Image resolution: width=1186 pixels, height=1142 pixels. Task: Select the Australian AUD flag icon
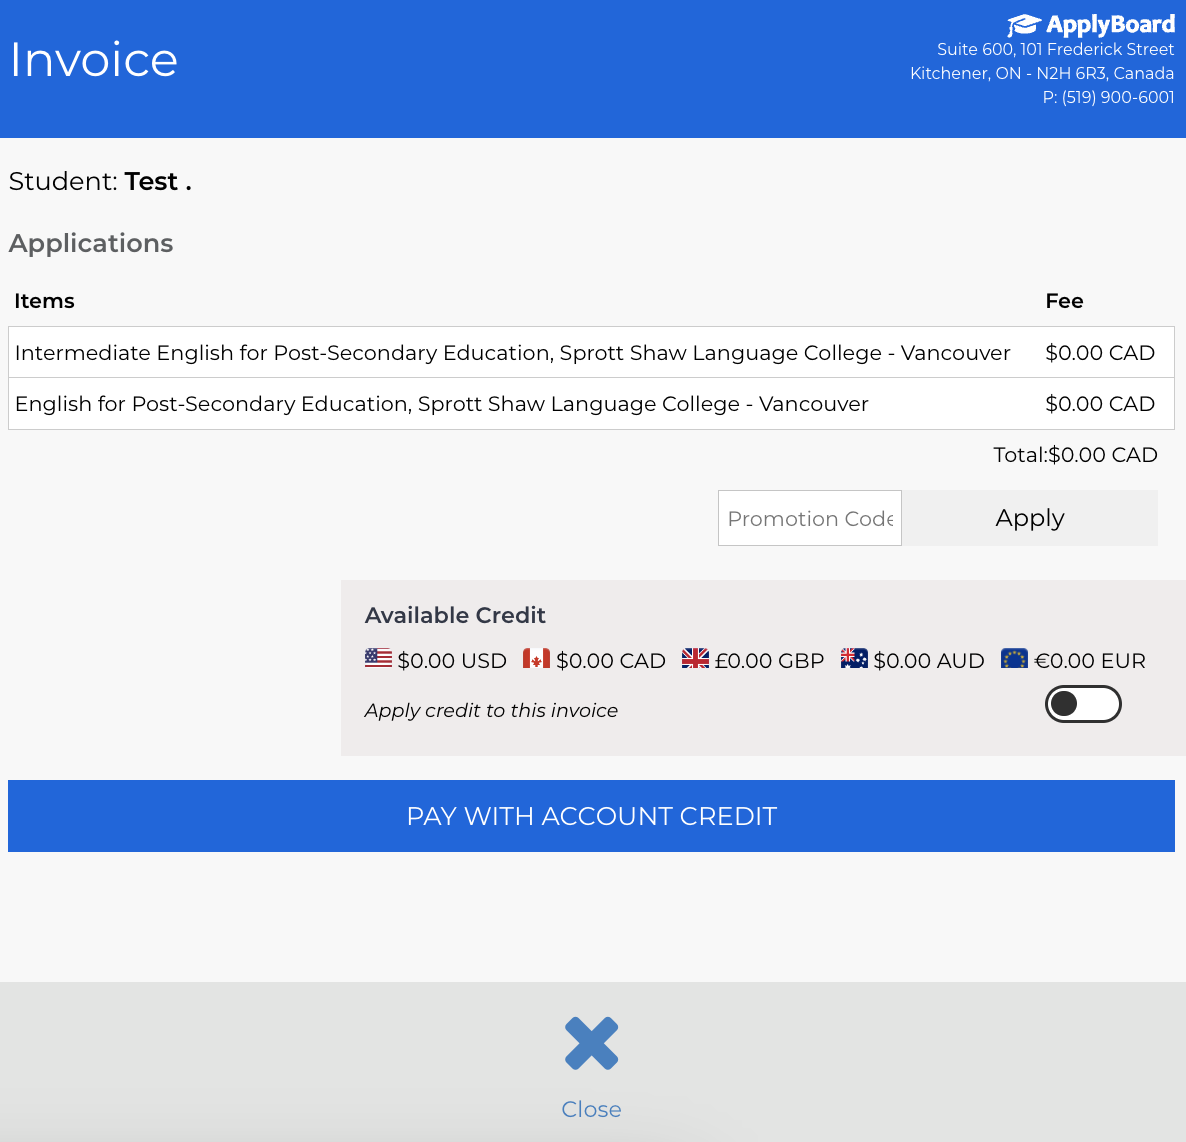pos(855,658)
